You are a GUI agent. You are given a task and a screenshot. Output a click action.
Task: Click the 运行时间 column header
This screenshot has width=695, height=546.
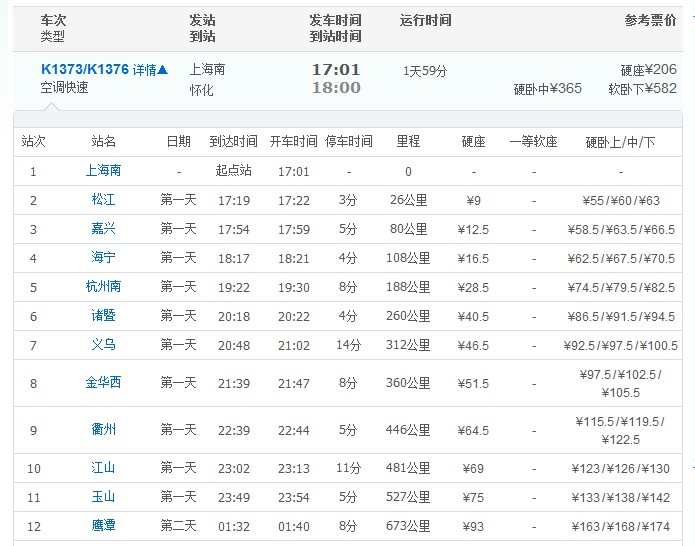tap(425, 21)
